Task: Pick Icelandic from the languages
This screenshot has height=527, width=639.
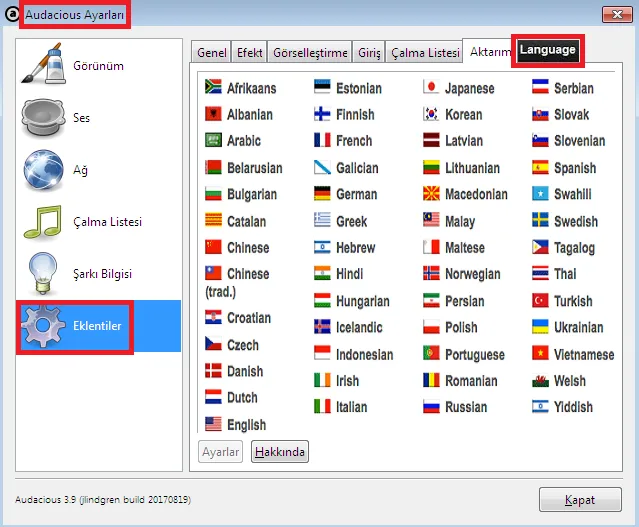Action: (x=348, y=327)
